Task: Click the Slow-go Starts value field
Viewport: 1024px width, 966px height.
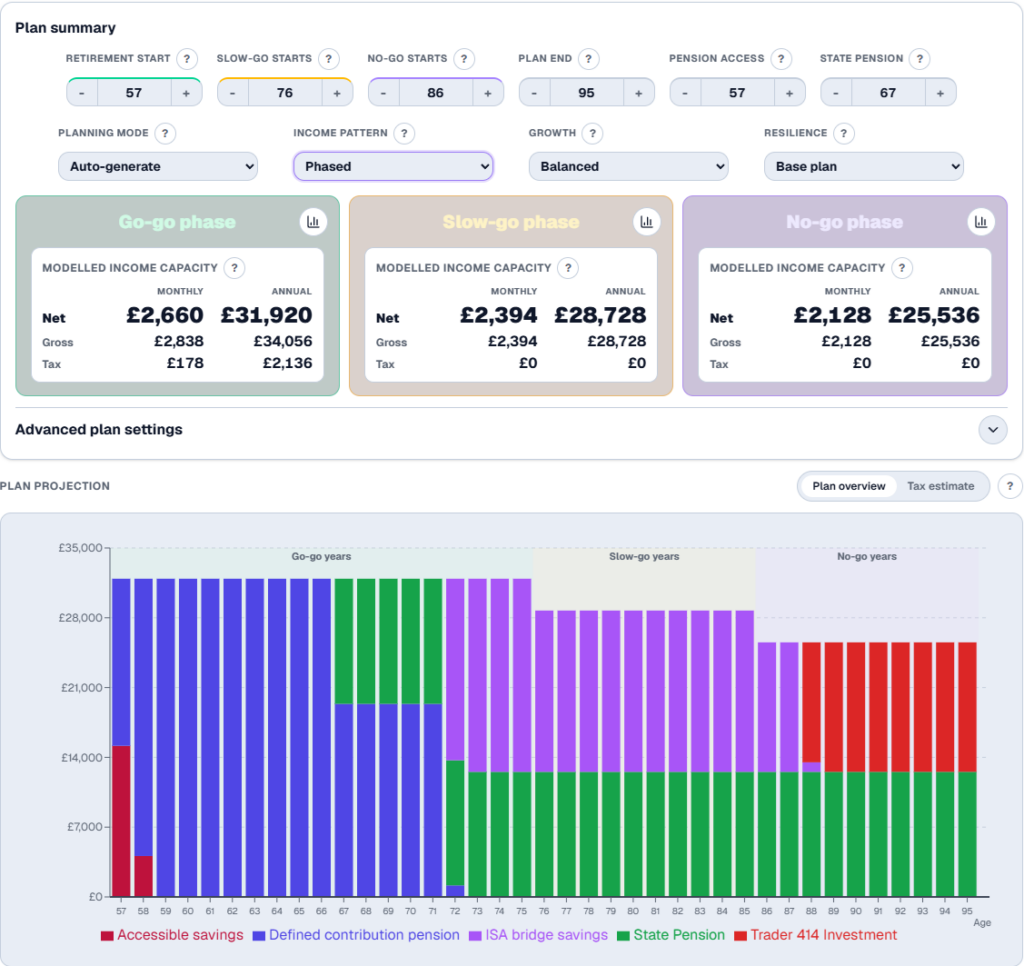Action: click(x=285, y=93)
